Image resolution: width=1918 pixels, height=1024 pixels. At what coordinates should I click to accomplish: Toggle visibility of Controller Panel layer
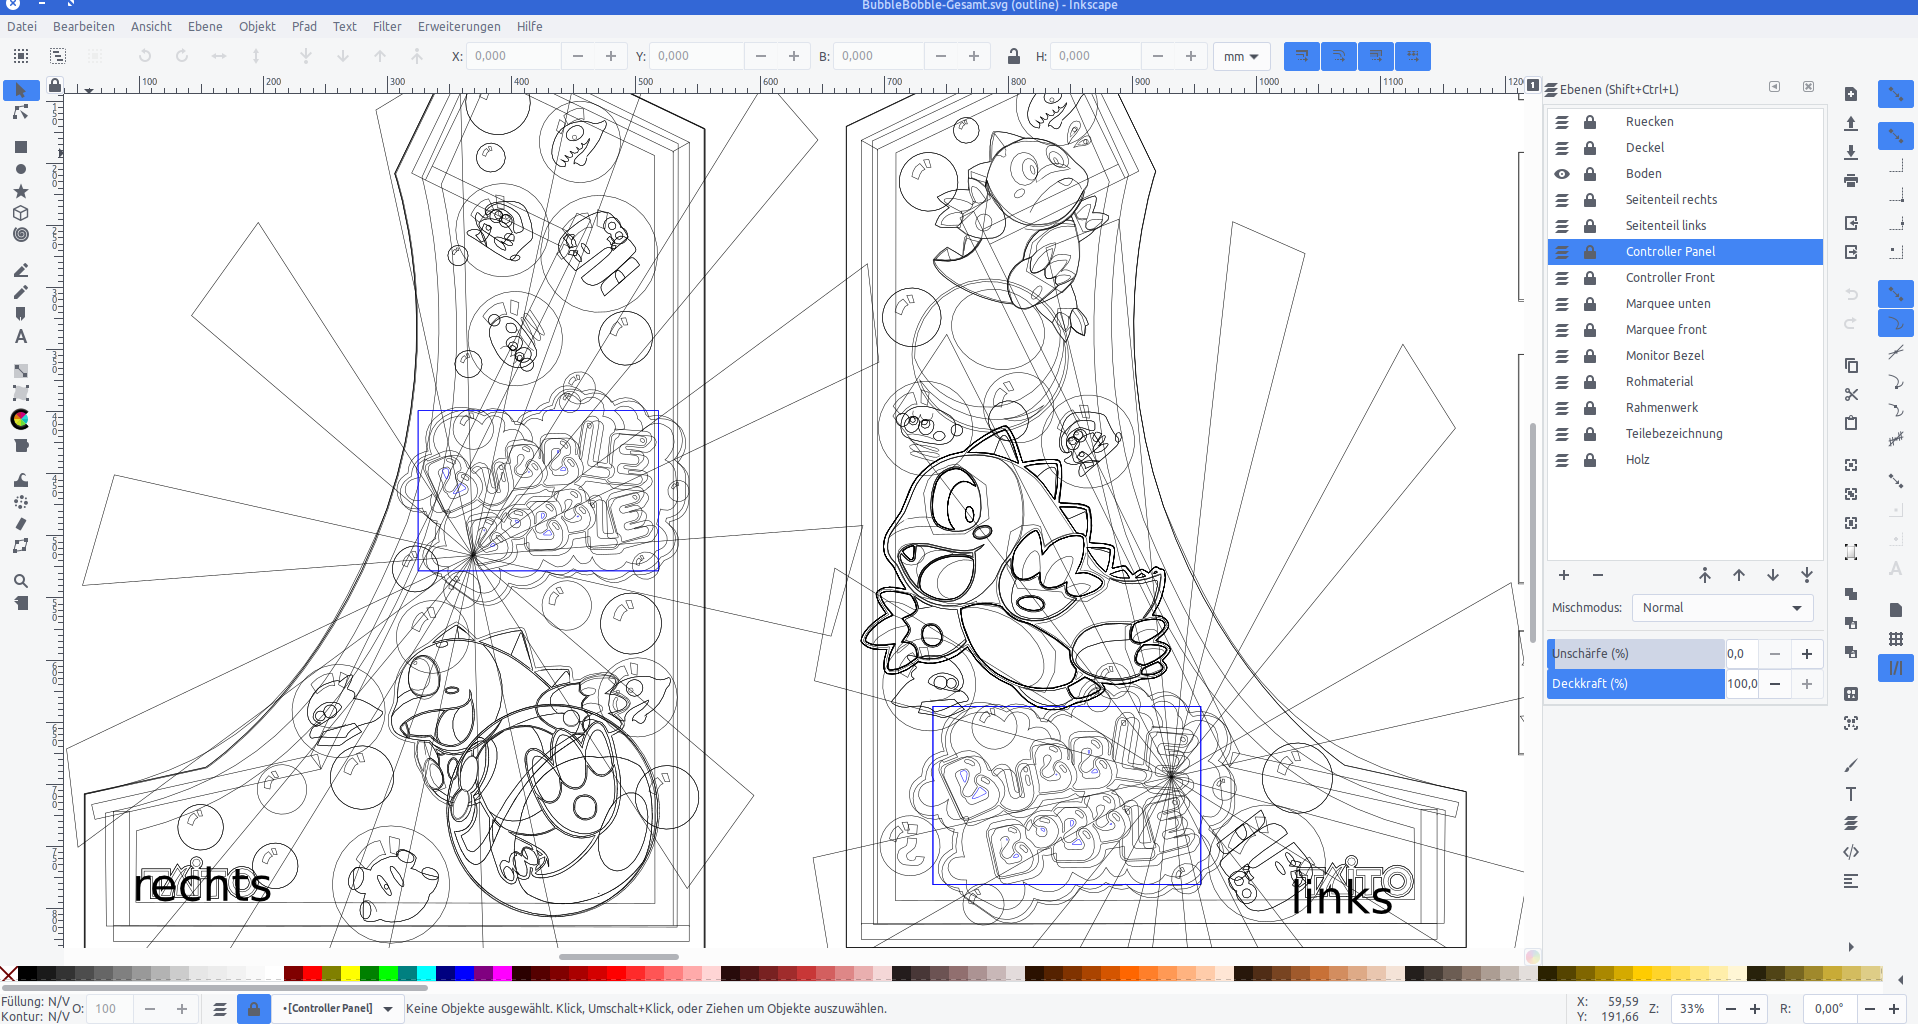(x=1562, y=252)
